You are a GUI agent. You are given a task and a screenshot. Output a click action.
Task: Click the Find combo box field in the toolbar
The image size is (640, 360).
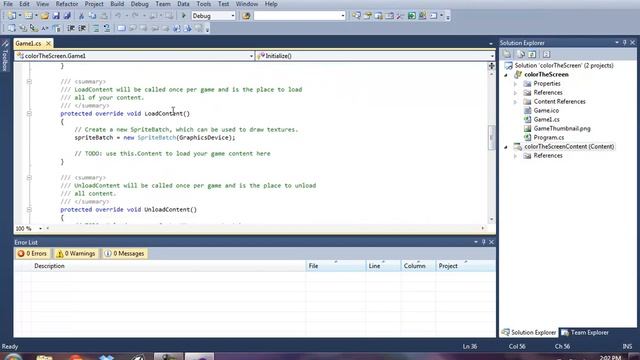click(299, 16)
